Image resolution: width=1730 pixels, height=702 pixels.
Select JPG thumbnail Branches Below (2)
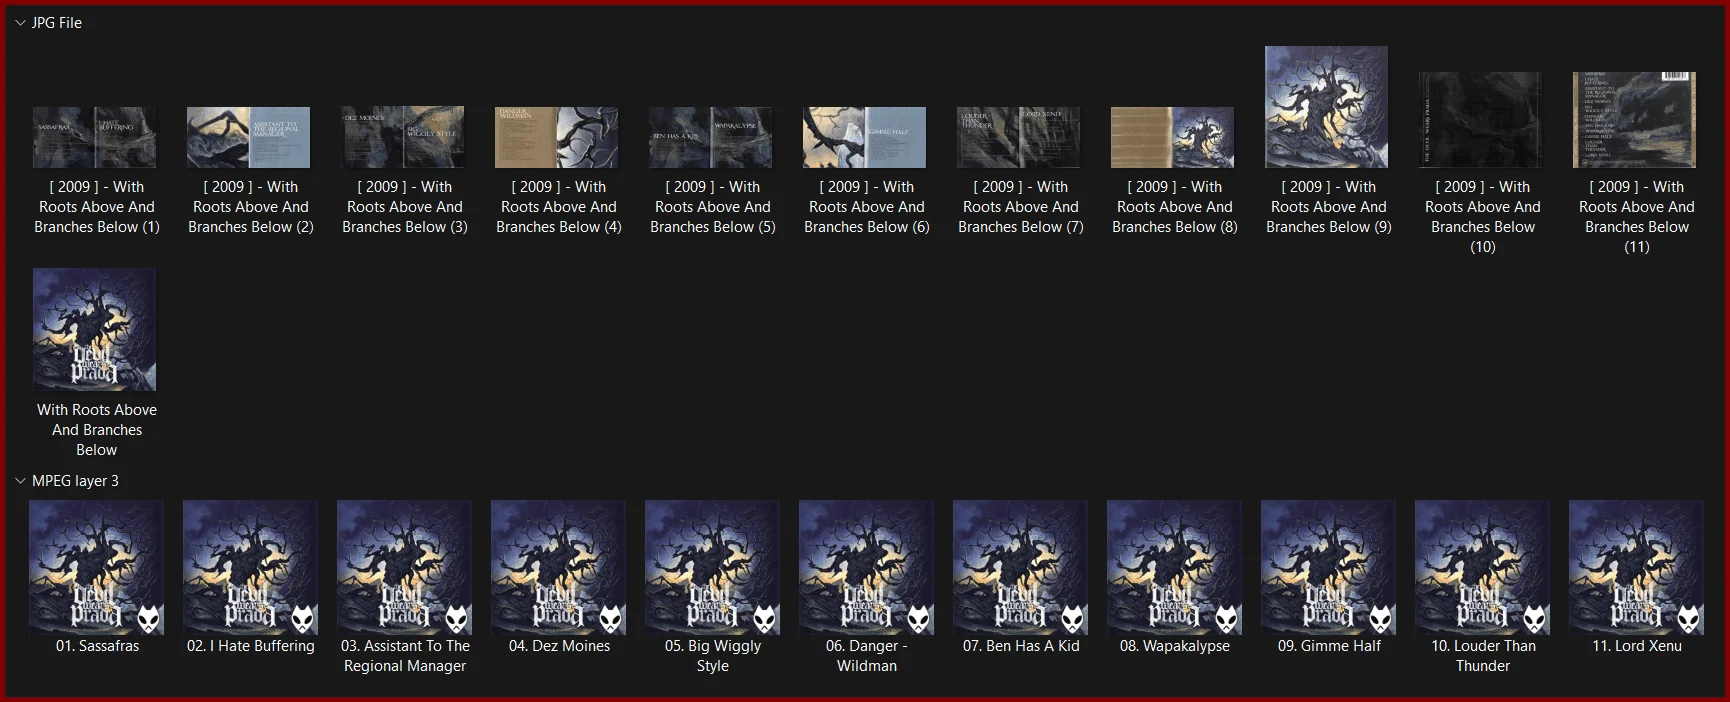point(249,137)
